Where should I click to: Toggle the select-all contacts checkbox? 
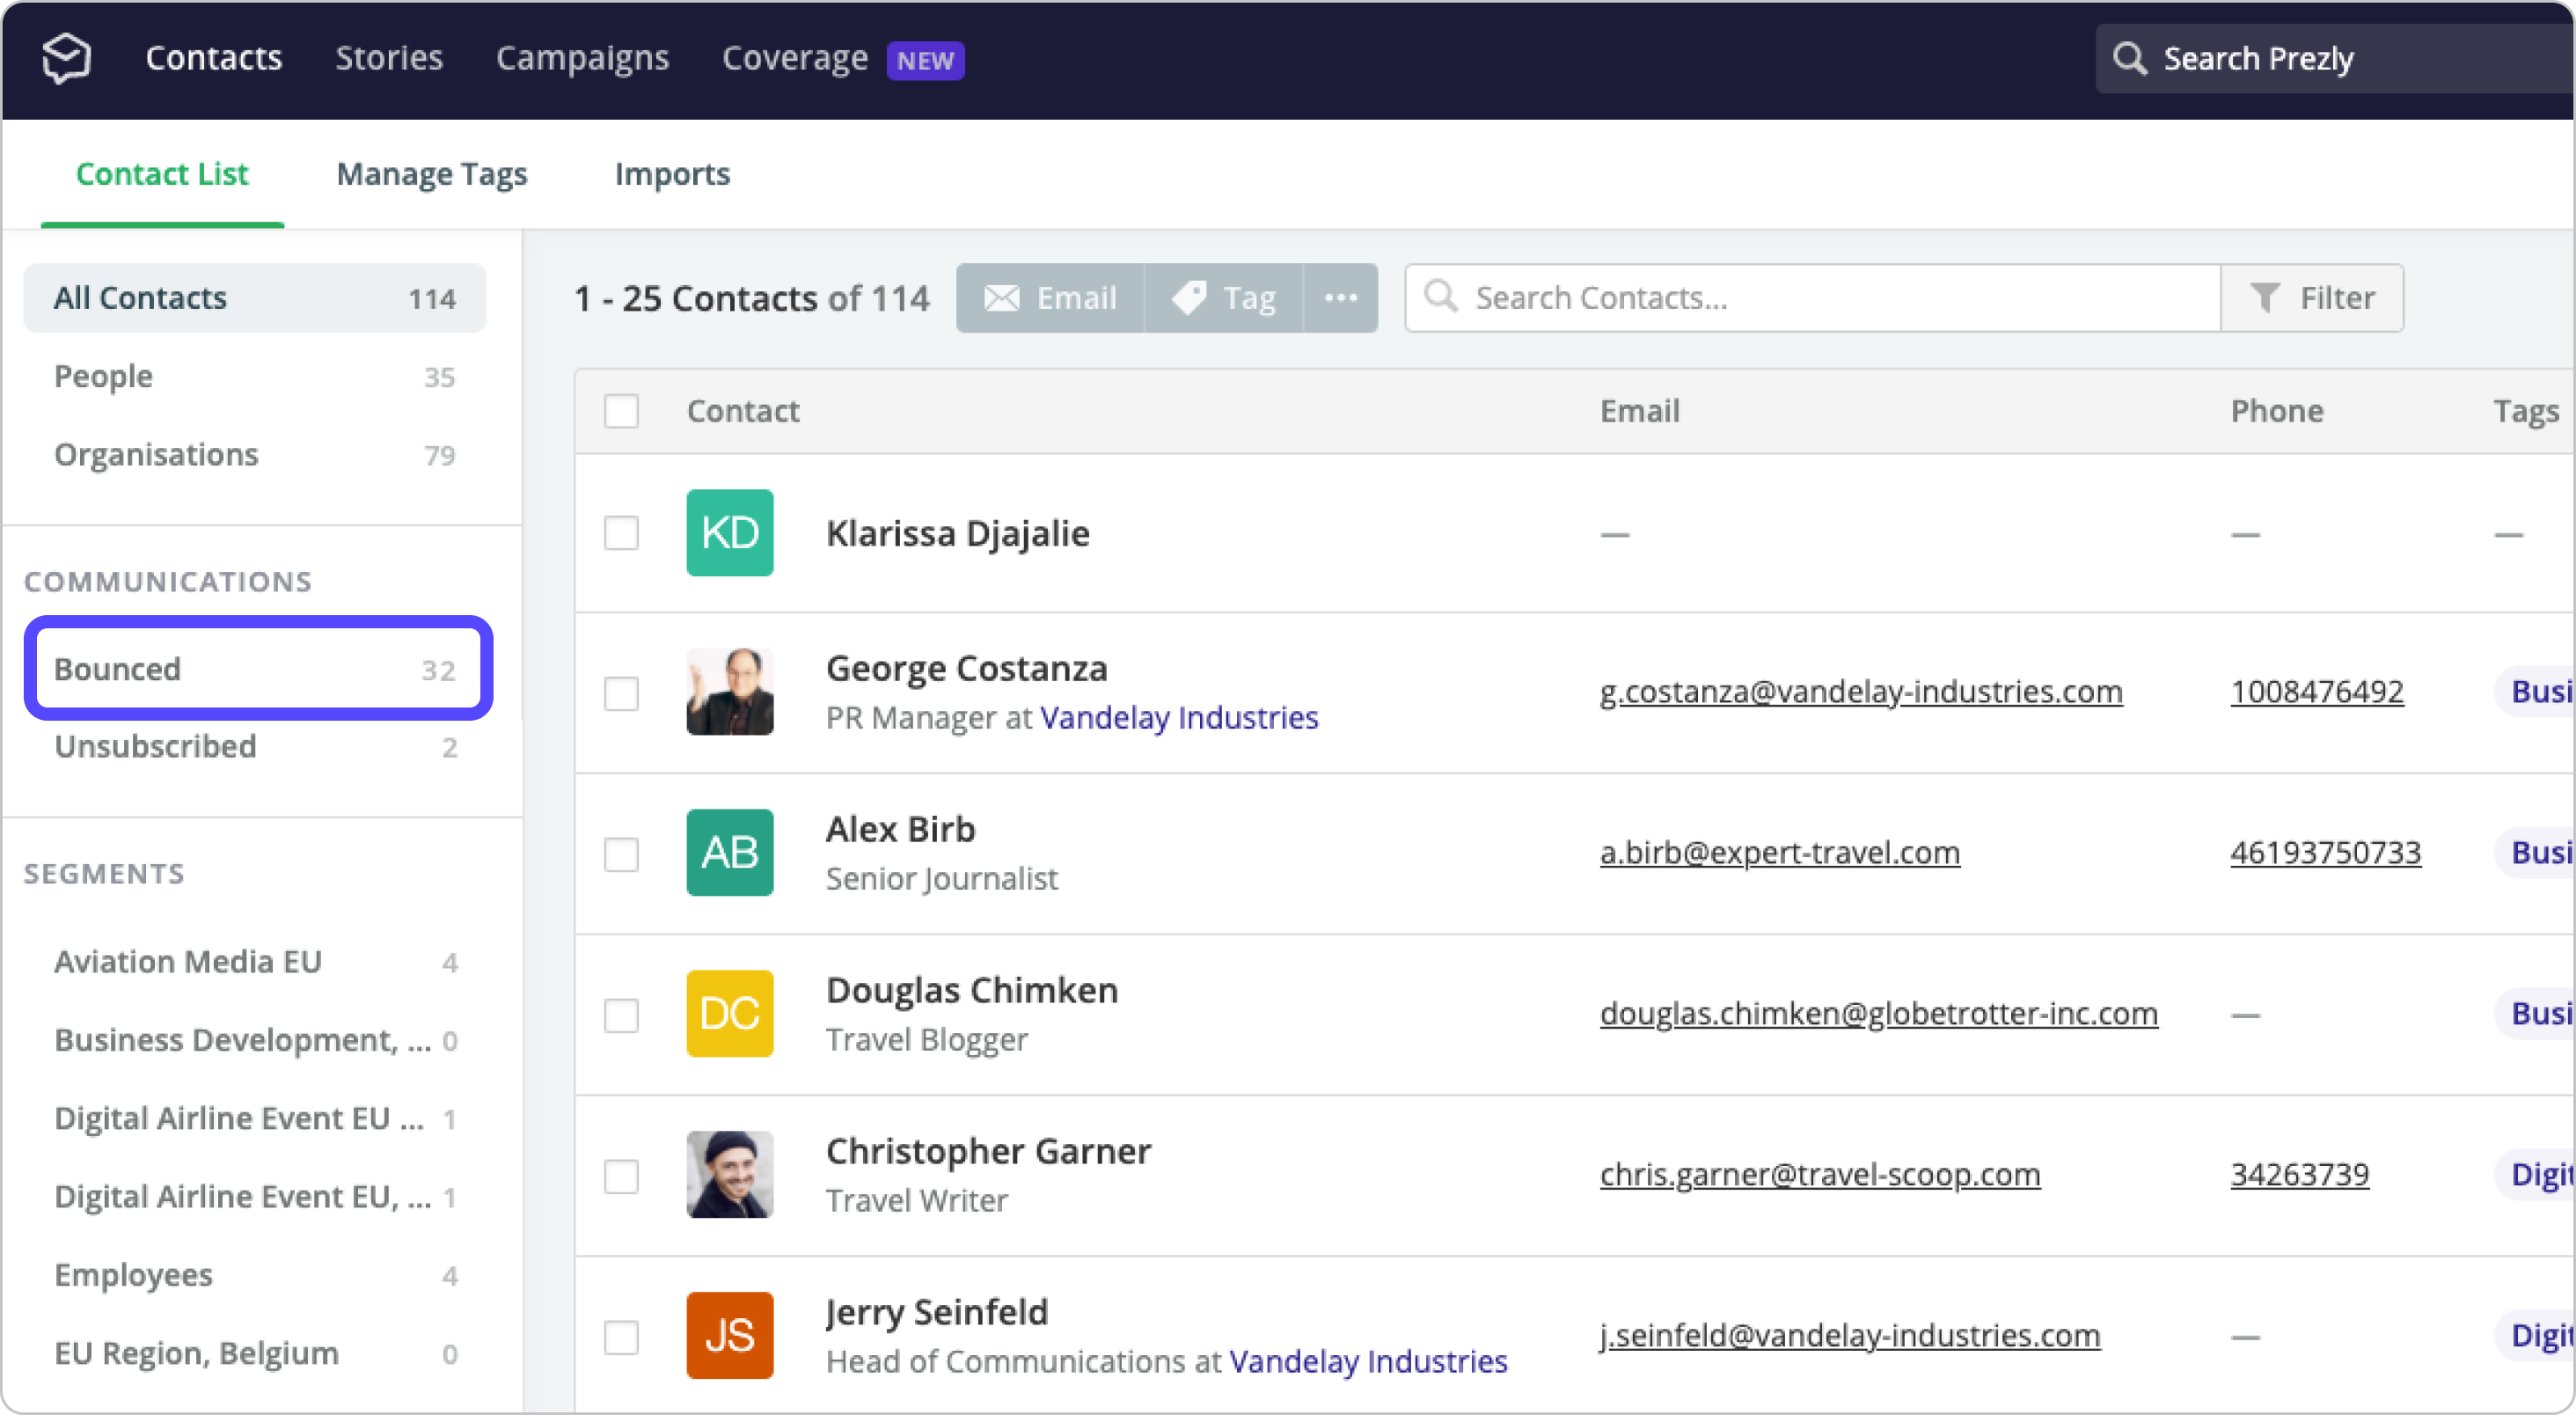tap(621, 411)
